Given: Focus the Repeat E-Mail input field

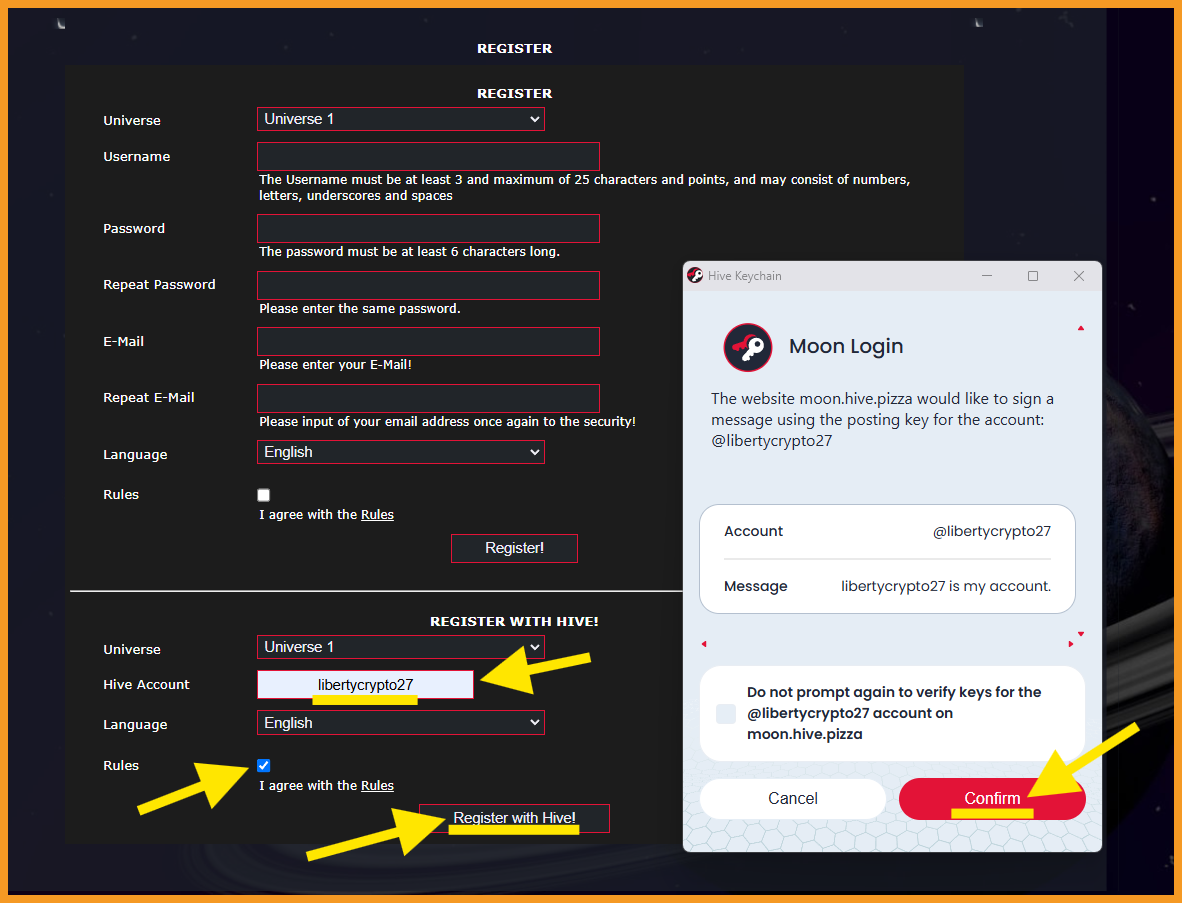Looking at the screenshot, I should 428,399.
